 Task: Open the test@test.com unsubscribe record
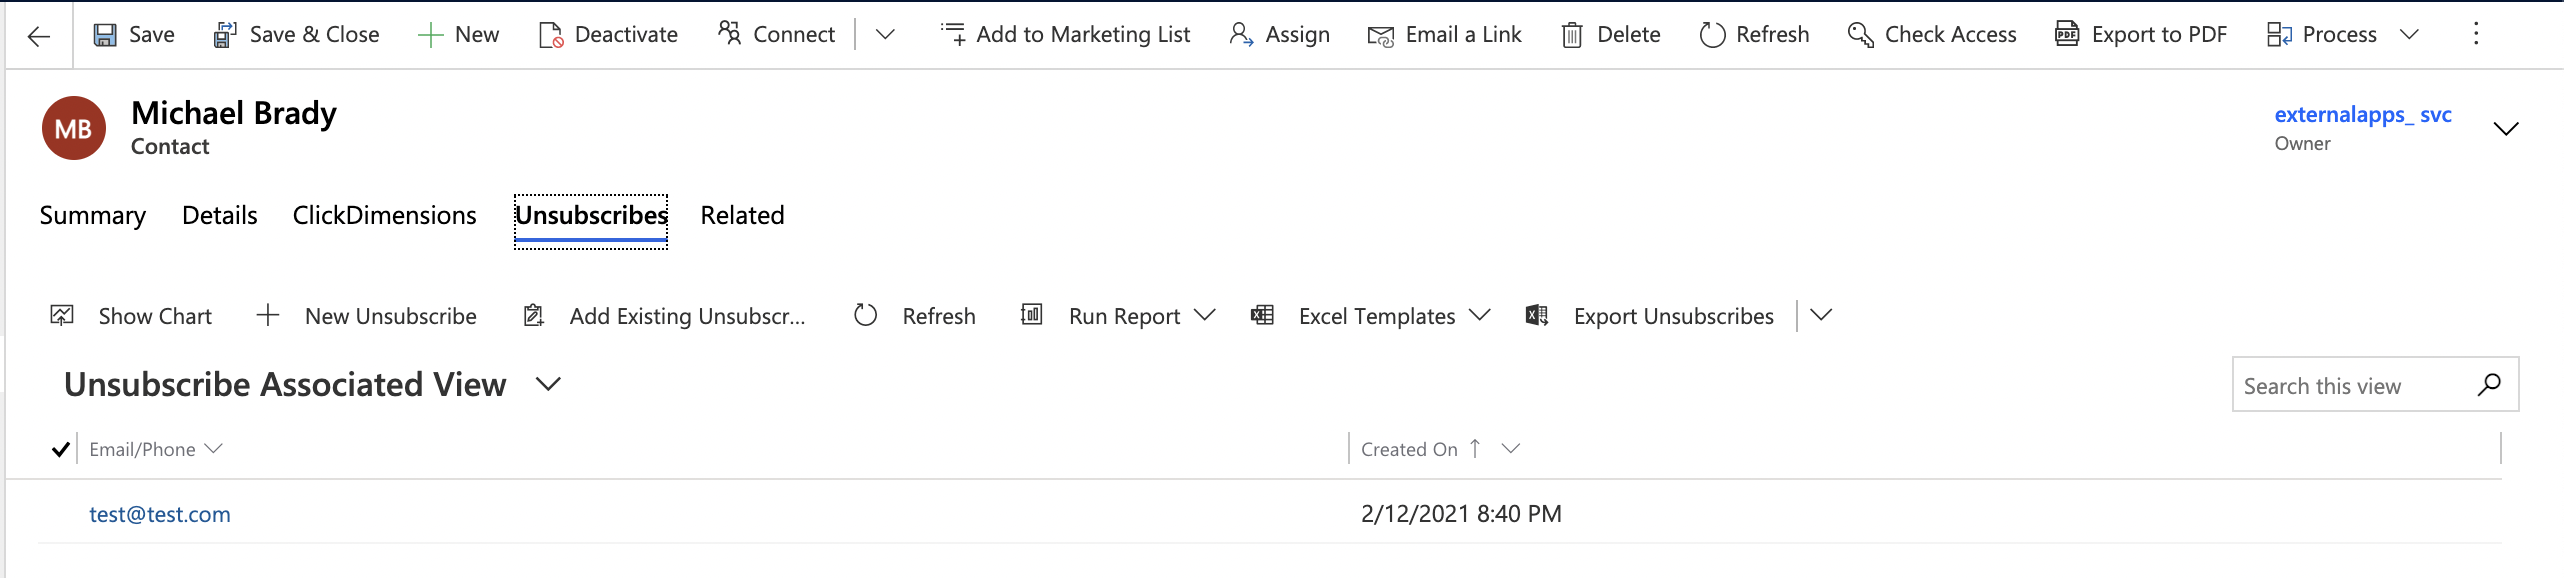(x=160, y=514)
